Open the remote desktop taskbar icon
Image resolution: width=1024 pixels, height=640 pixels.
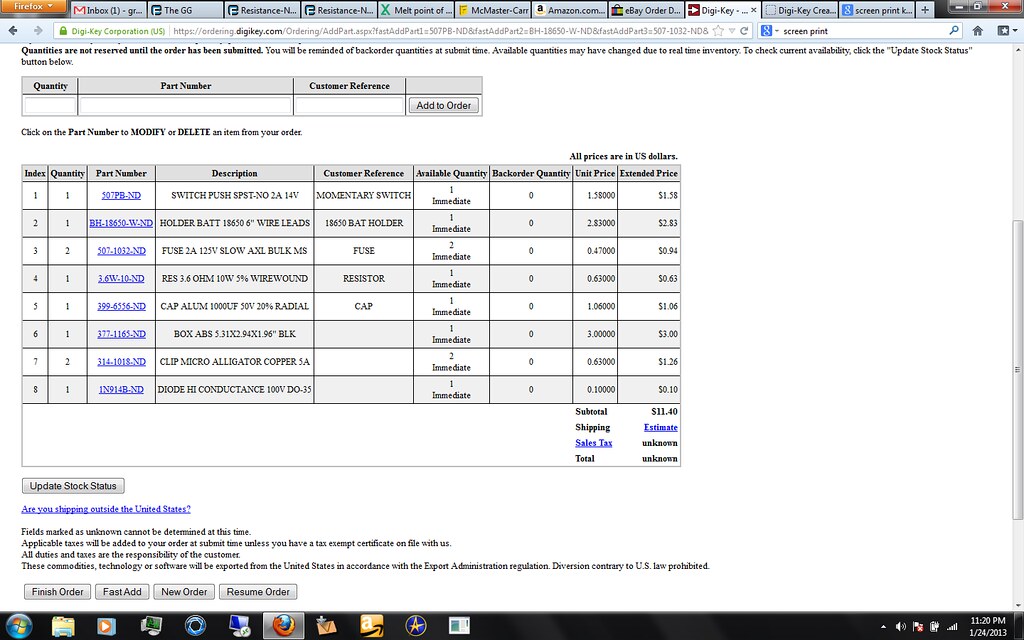click(240, 626)
